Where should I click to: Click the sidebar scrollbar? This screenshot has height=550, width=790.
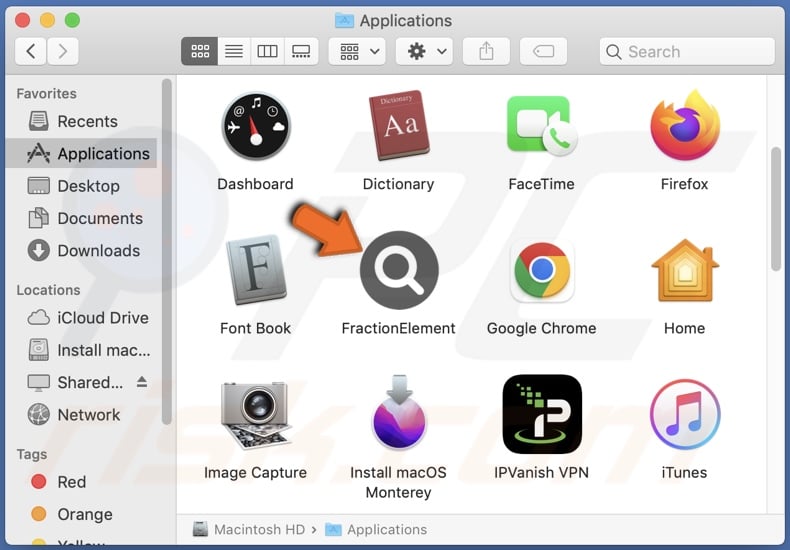click(167, 252)
